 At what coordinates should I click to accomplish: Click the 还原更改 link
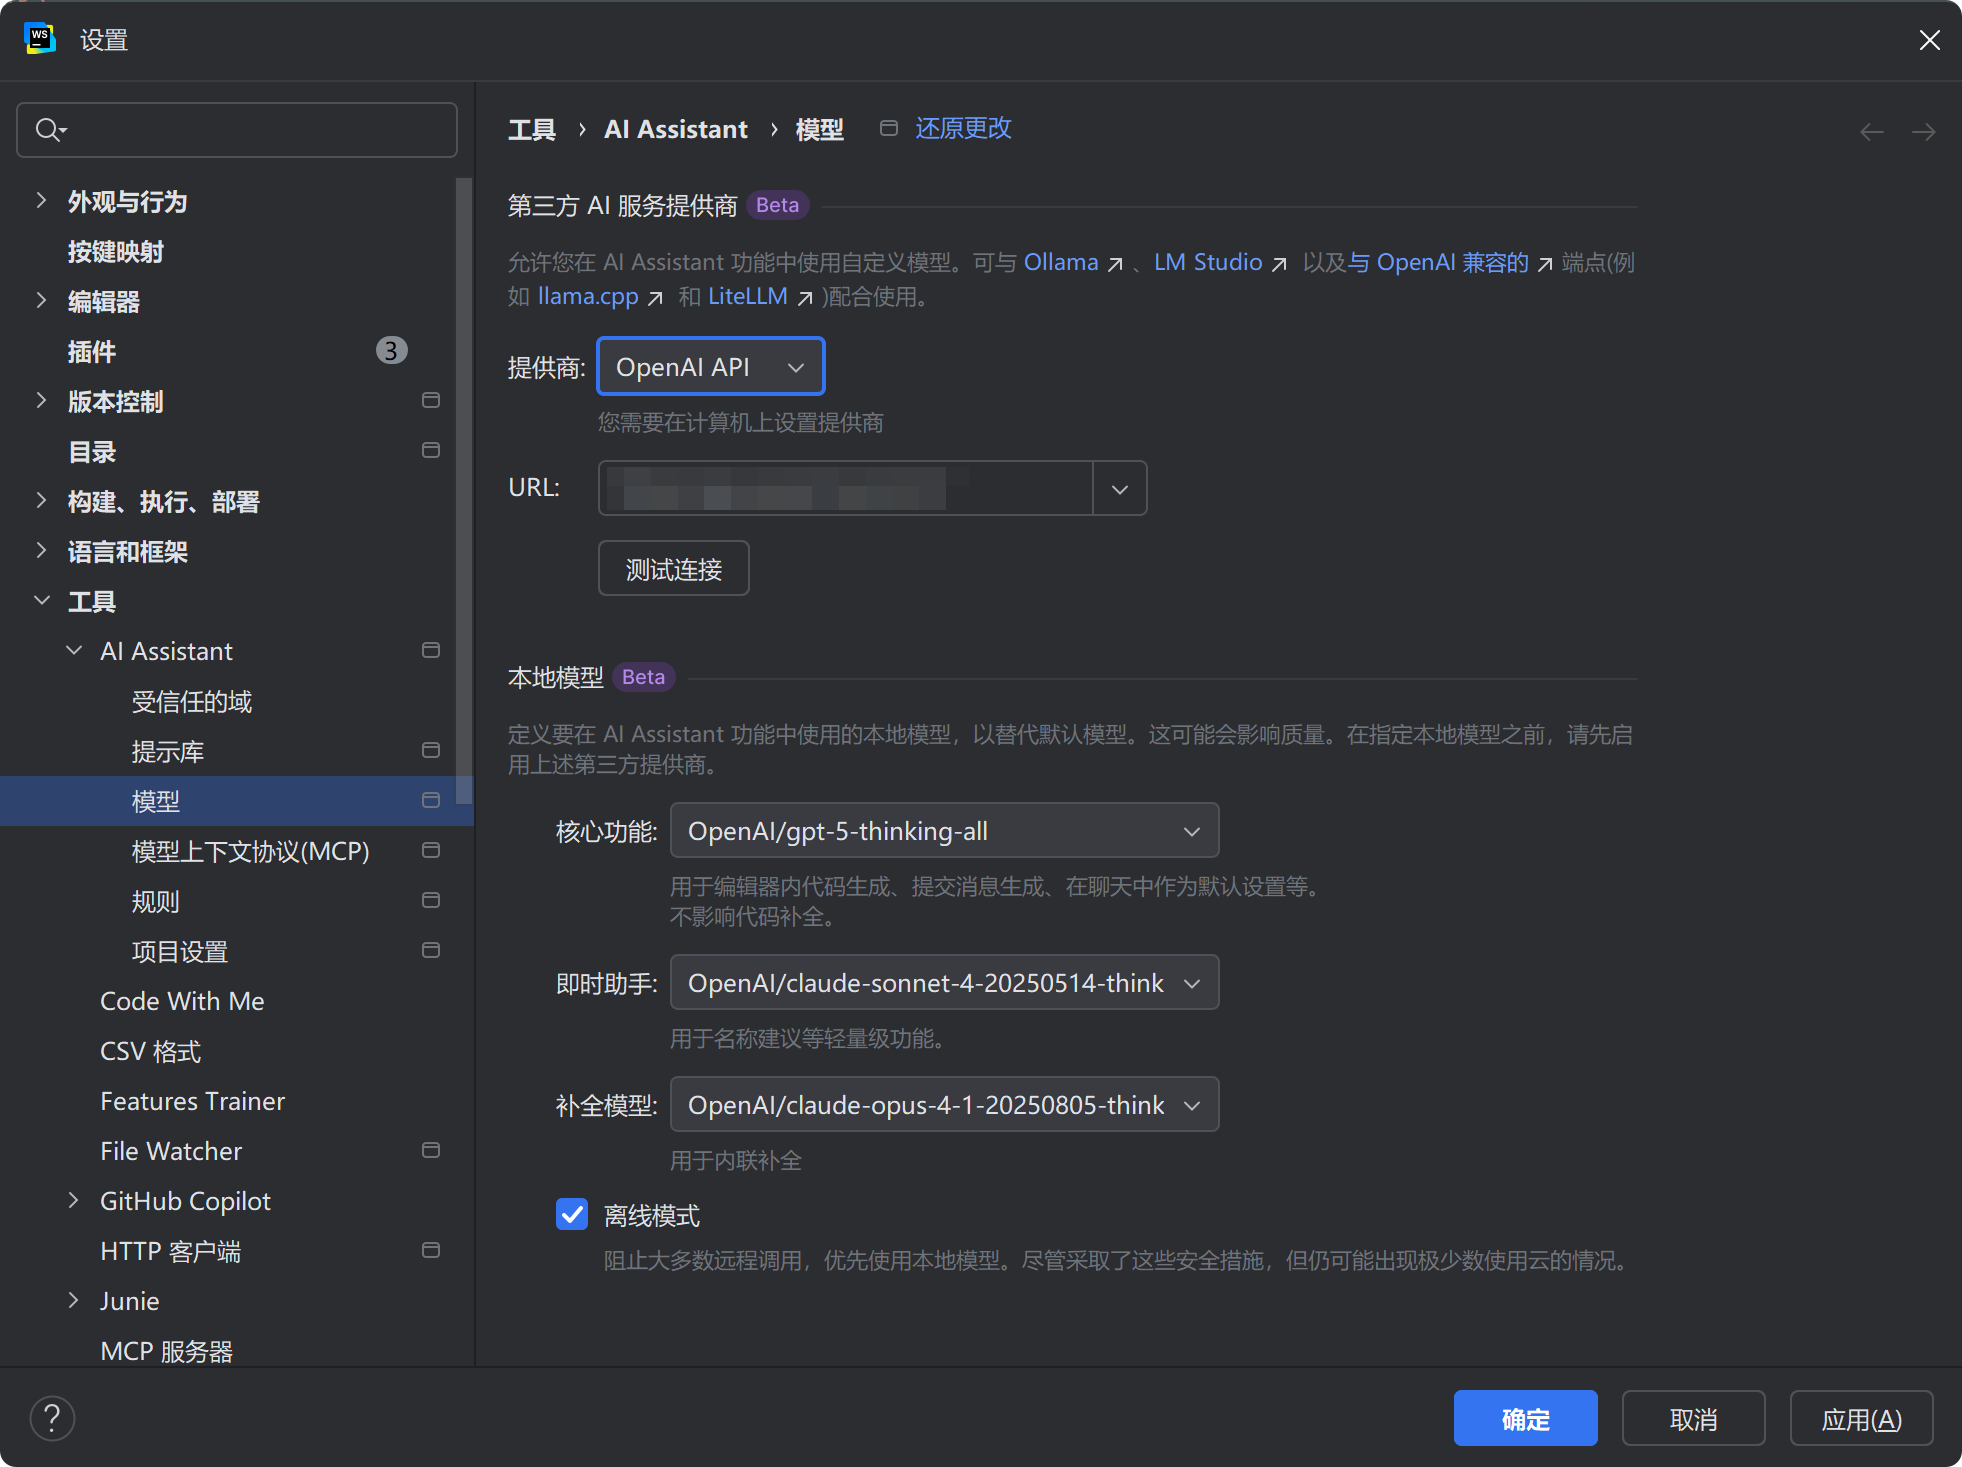pyautogui.click(x=962, y=129)
